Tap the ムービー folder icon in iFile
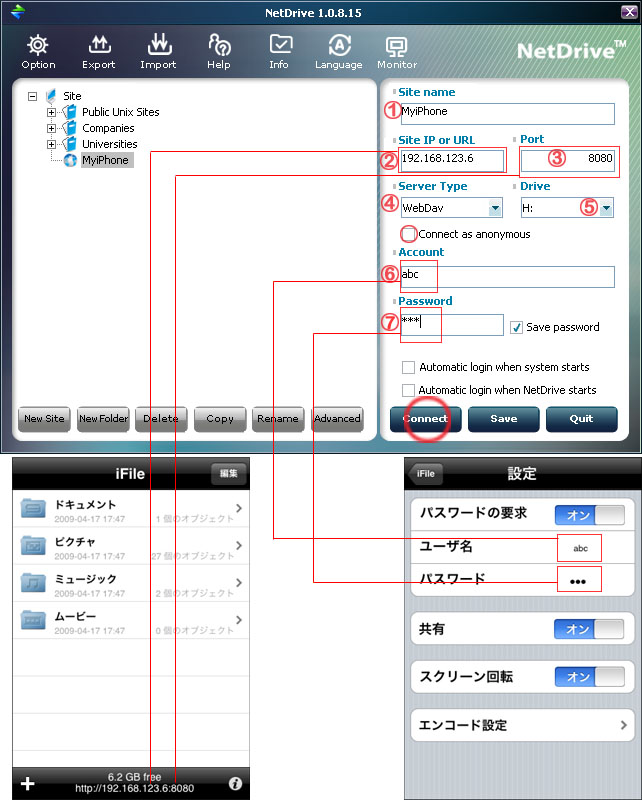Image resolution: width=642 pixels, height=800 pixels. [33, 620]
